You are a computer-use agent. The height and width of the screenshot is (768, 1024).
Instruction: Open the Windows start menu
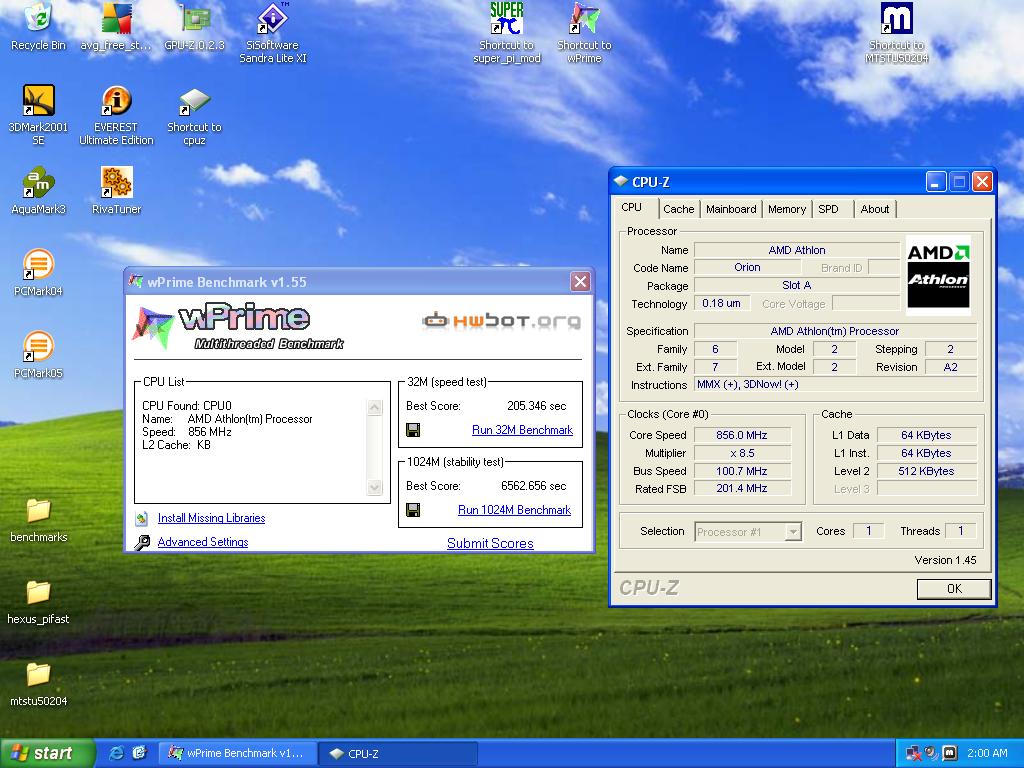47,753
